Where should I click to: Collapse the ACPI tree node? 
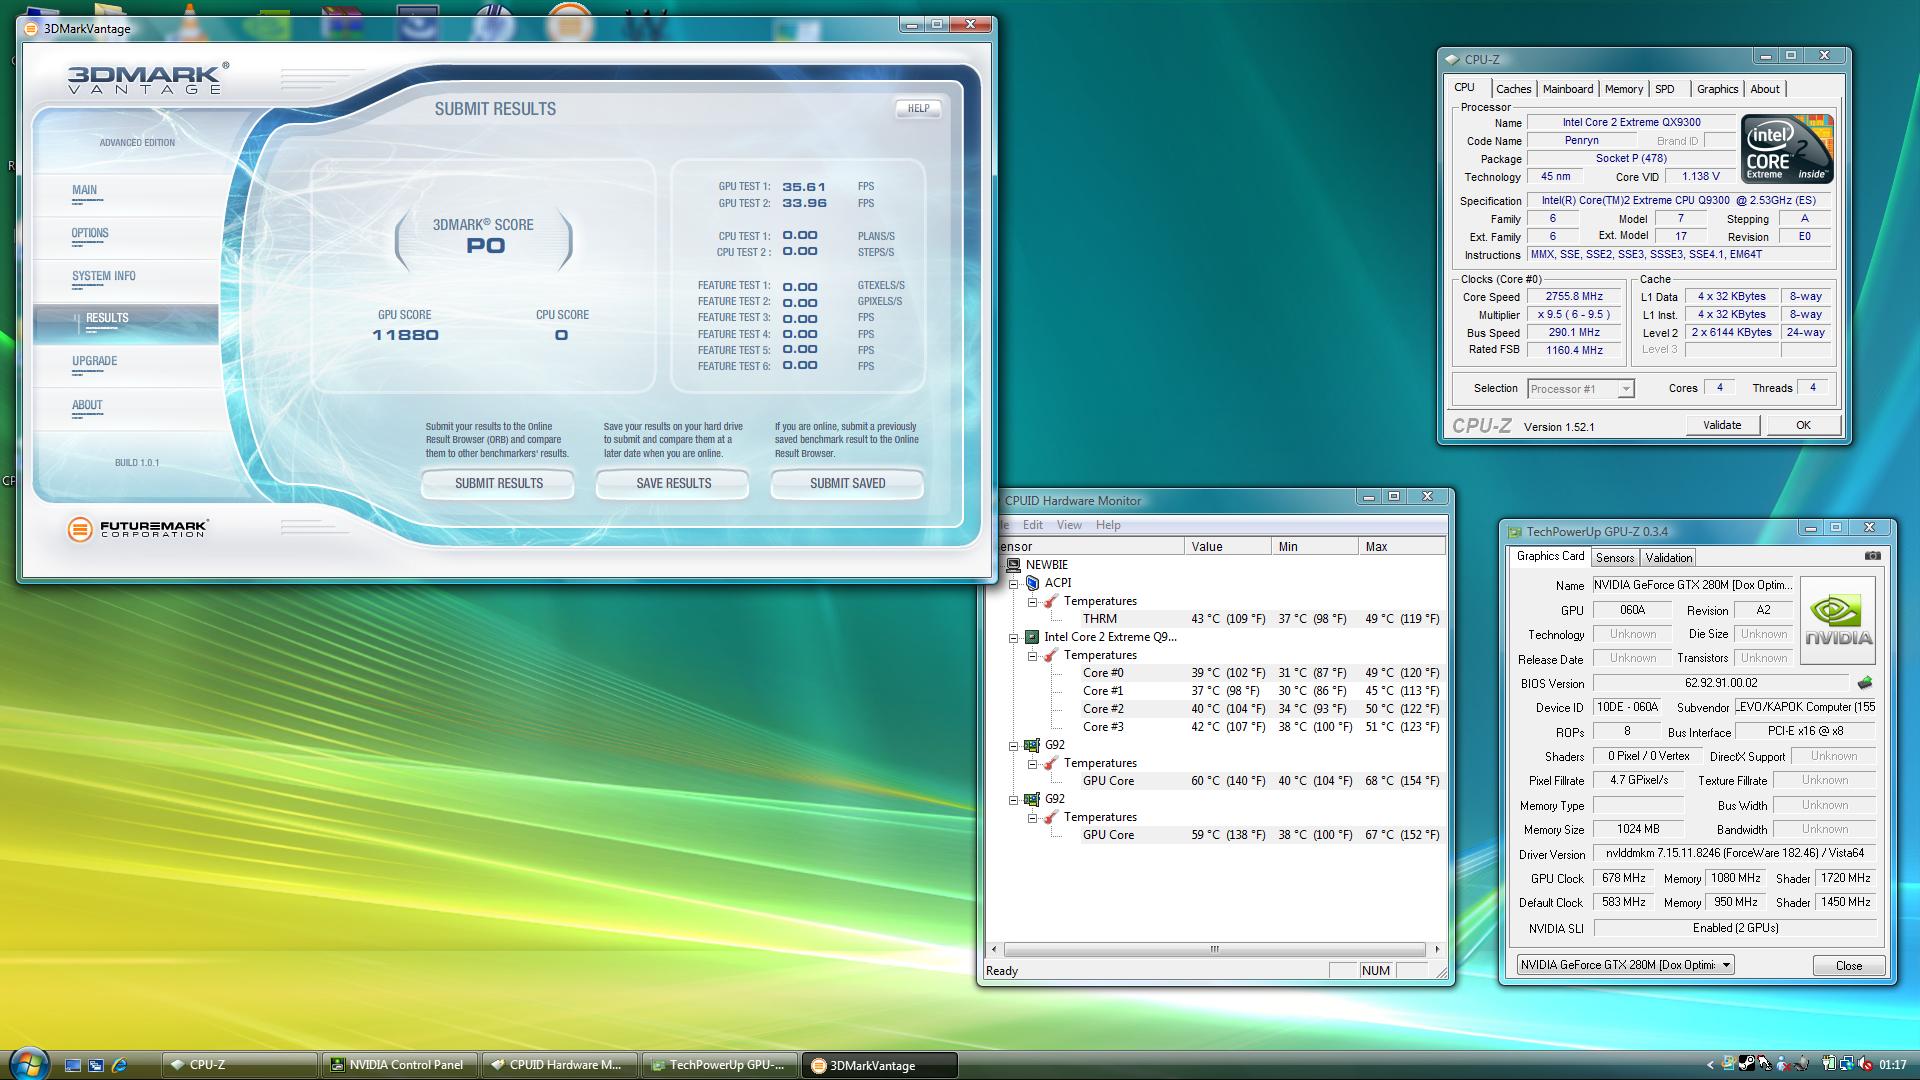click(x=1014, y=583)
